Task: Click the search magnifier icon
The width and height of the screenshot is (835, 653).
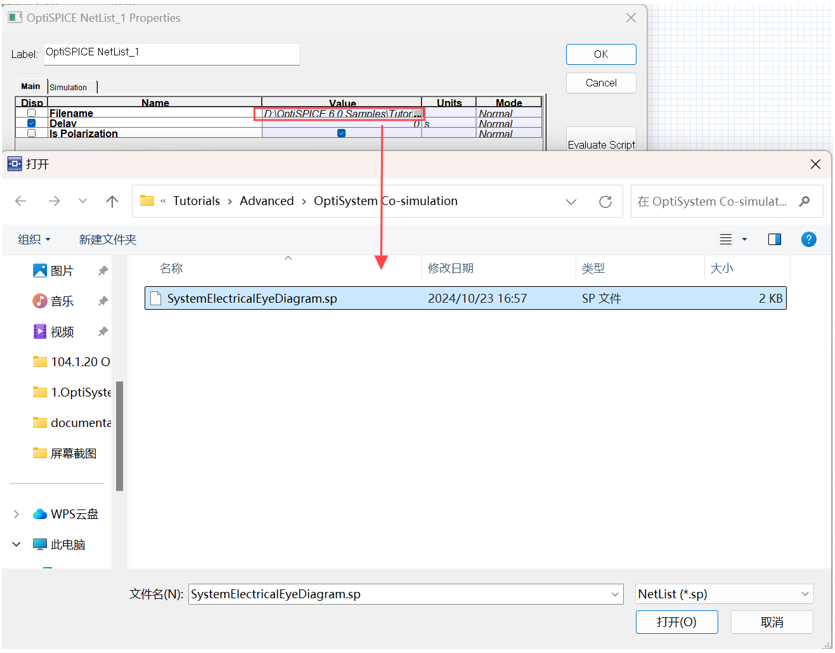Action: 804,201
